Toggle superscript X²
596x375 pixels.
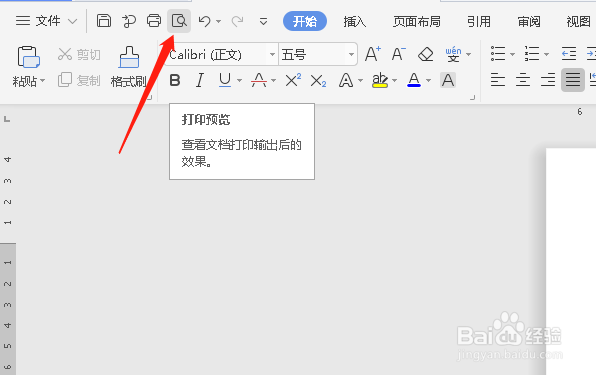293,80
